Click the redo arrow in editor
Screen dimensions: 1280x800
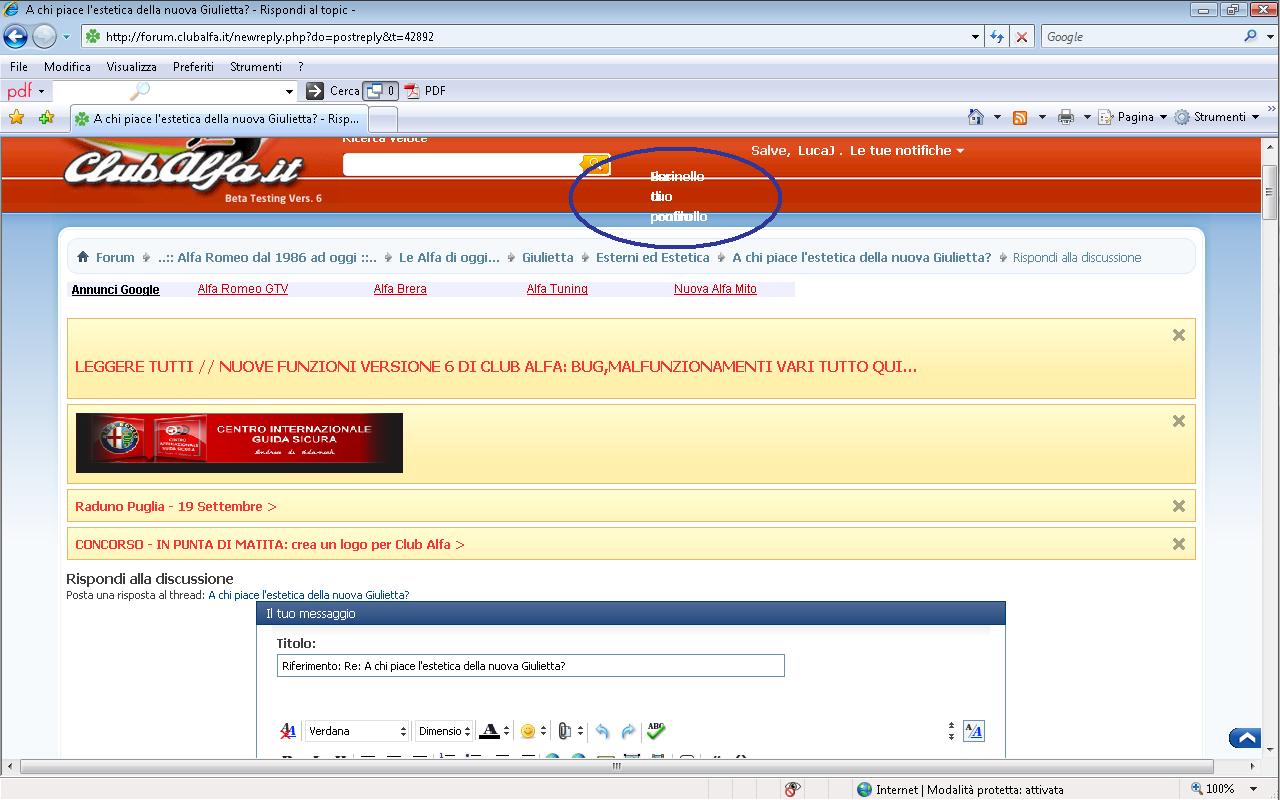coord(628,731)
